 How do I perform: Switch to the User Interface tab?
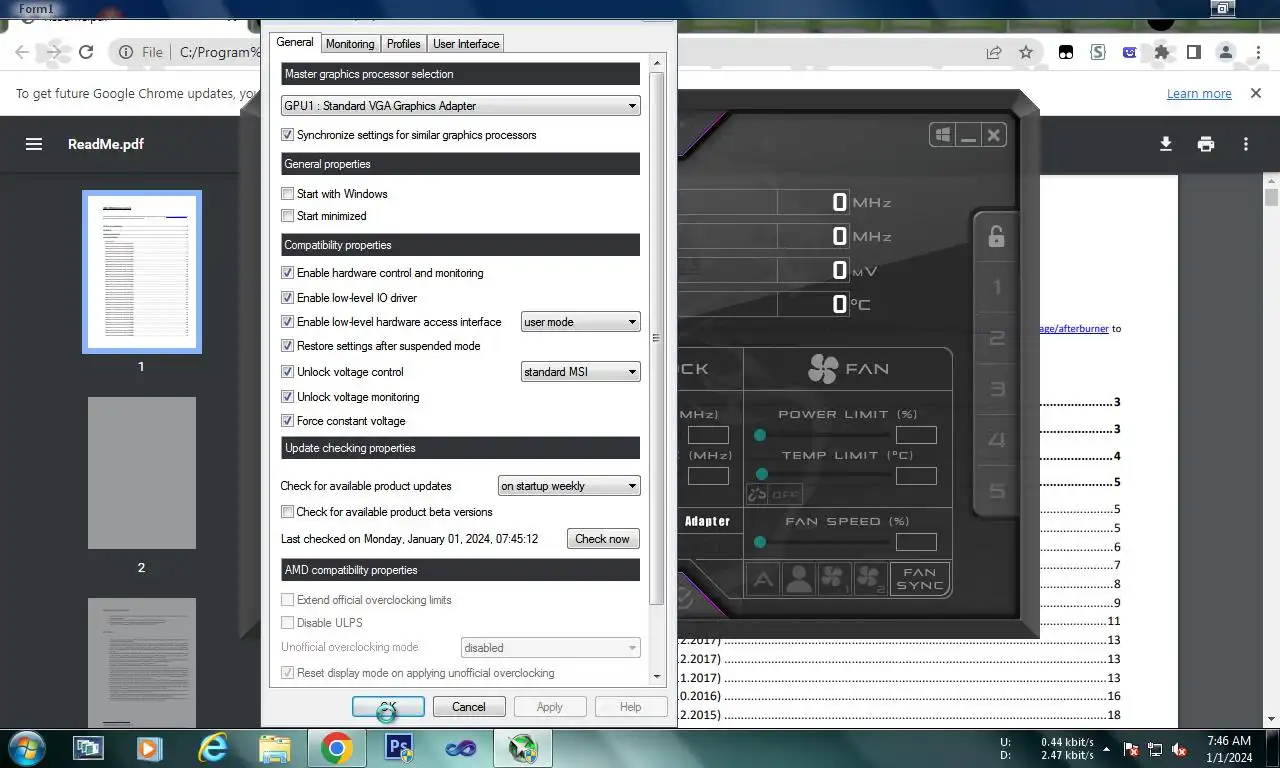466,44
